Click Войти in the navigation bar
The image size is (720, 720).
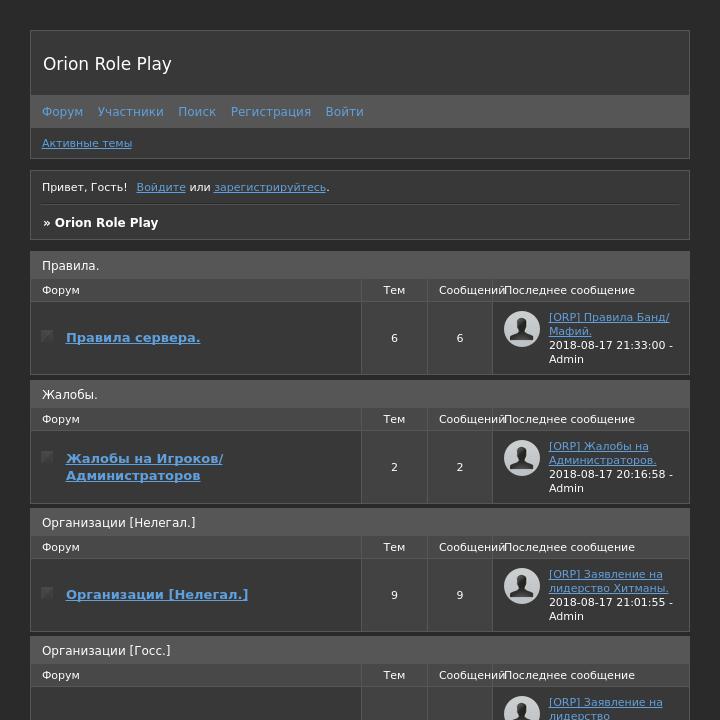[x=344, y=112]
